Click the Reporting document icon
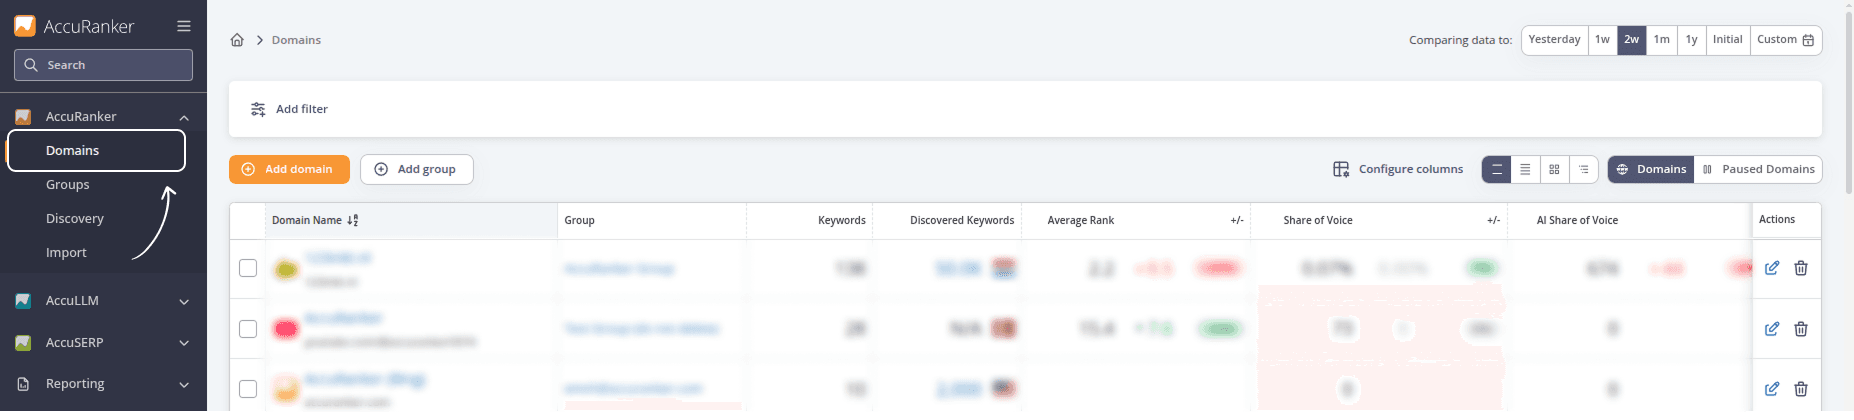Viewport: 1854px width, 420px height. [x=23, y=384]
